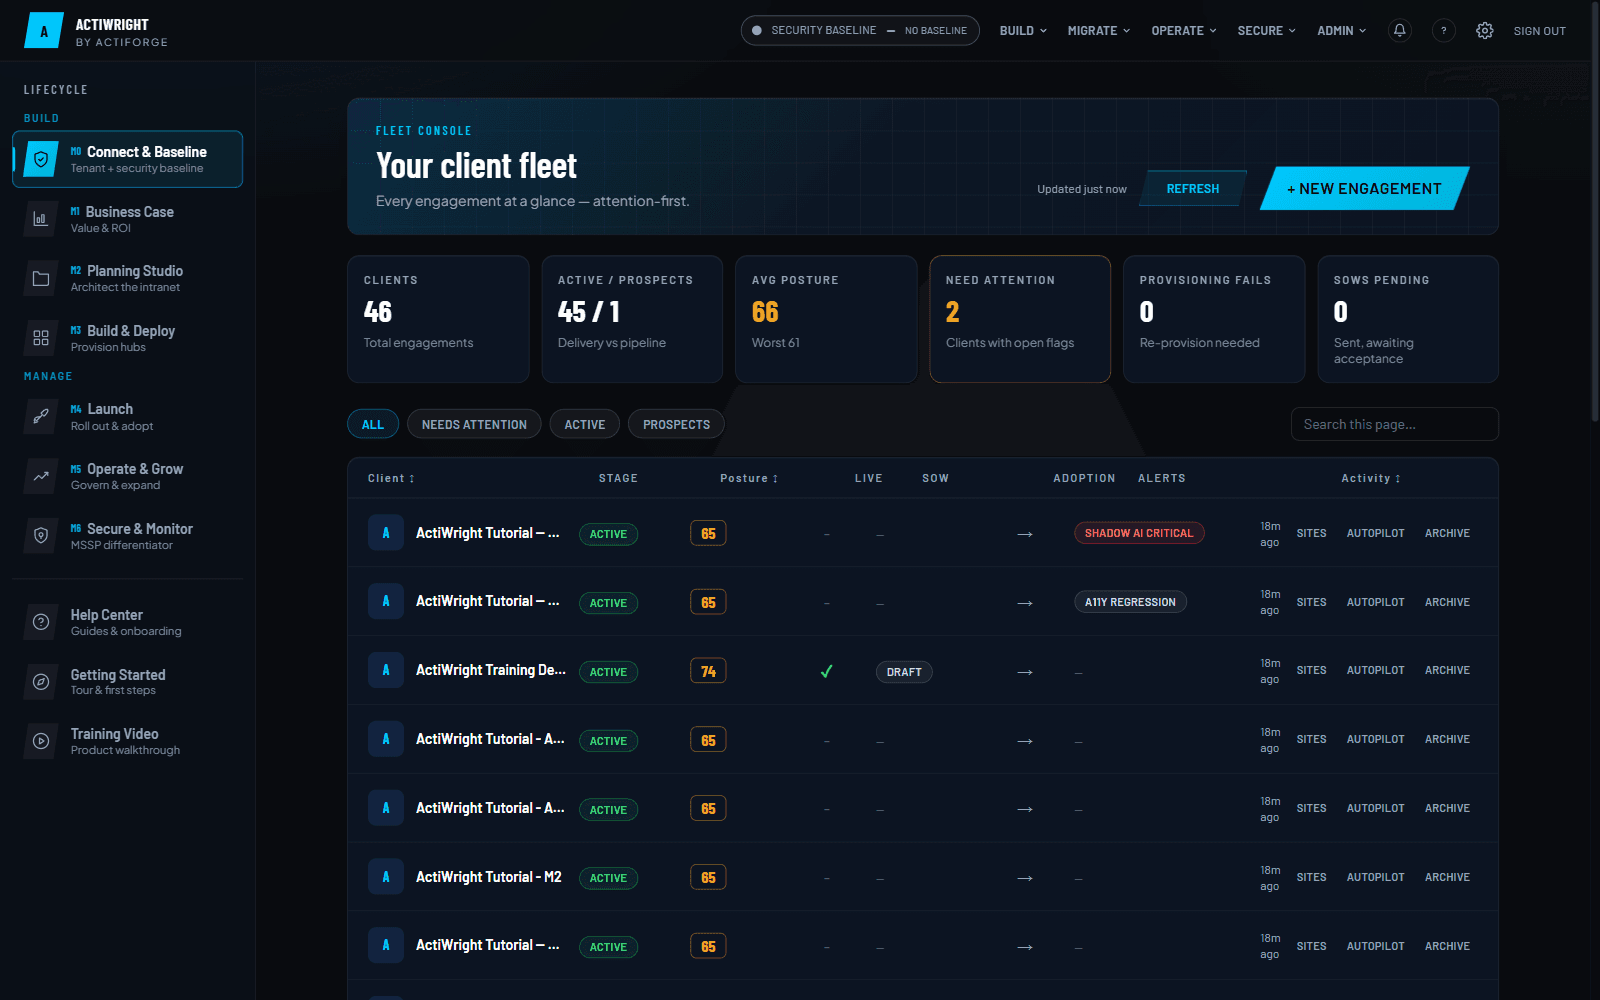Select the Active filter tab
Viewport: 1600px width, 1000px height.
click(x=585, y=425)
